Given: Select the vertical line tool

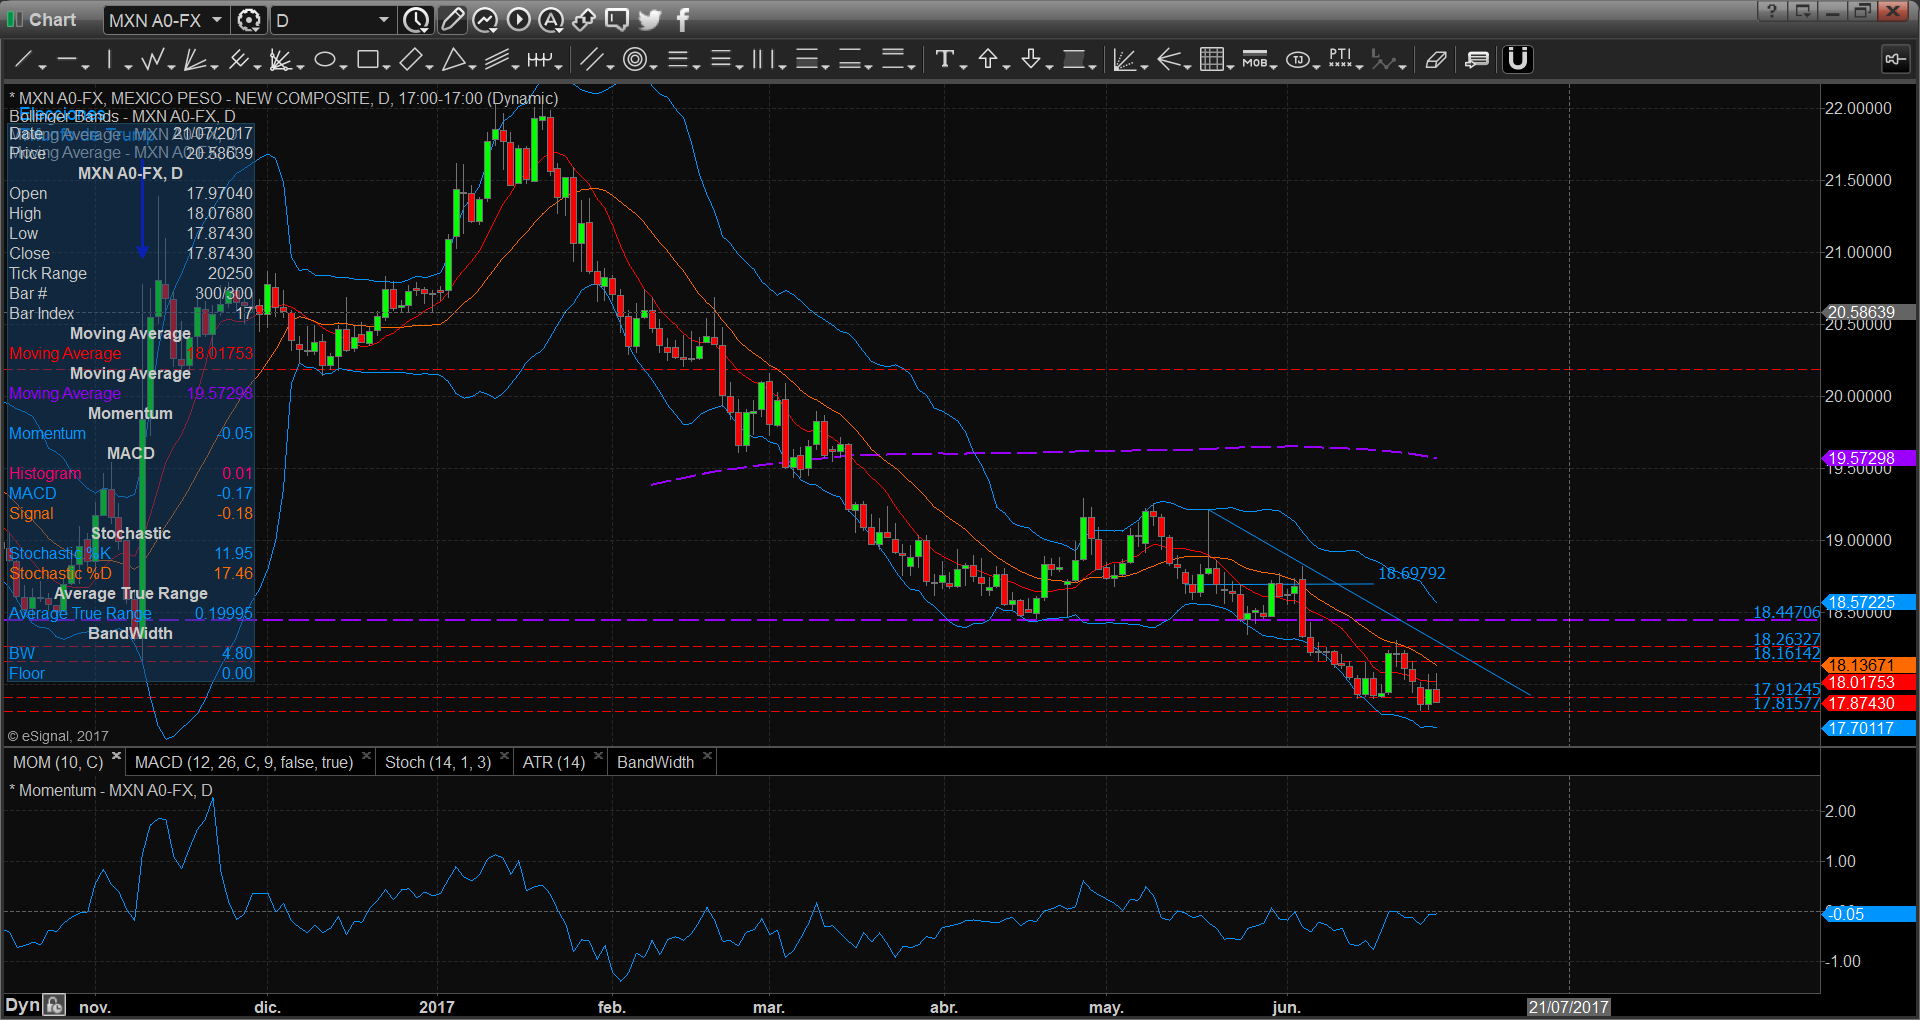Looking at the screenshot, I should (109, 60).
